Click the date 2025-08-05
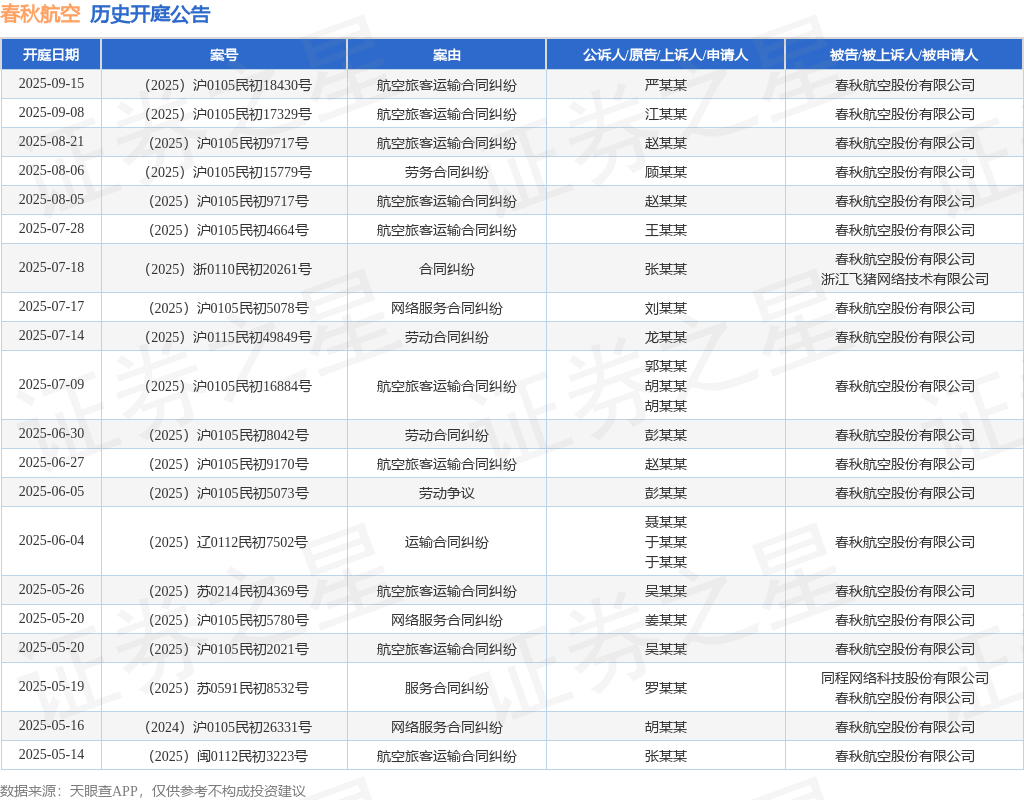Screen dimensions: 1024x800 coord(52,199)
